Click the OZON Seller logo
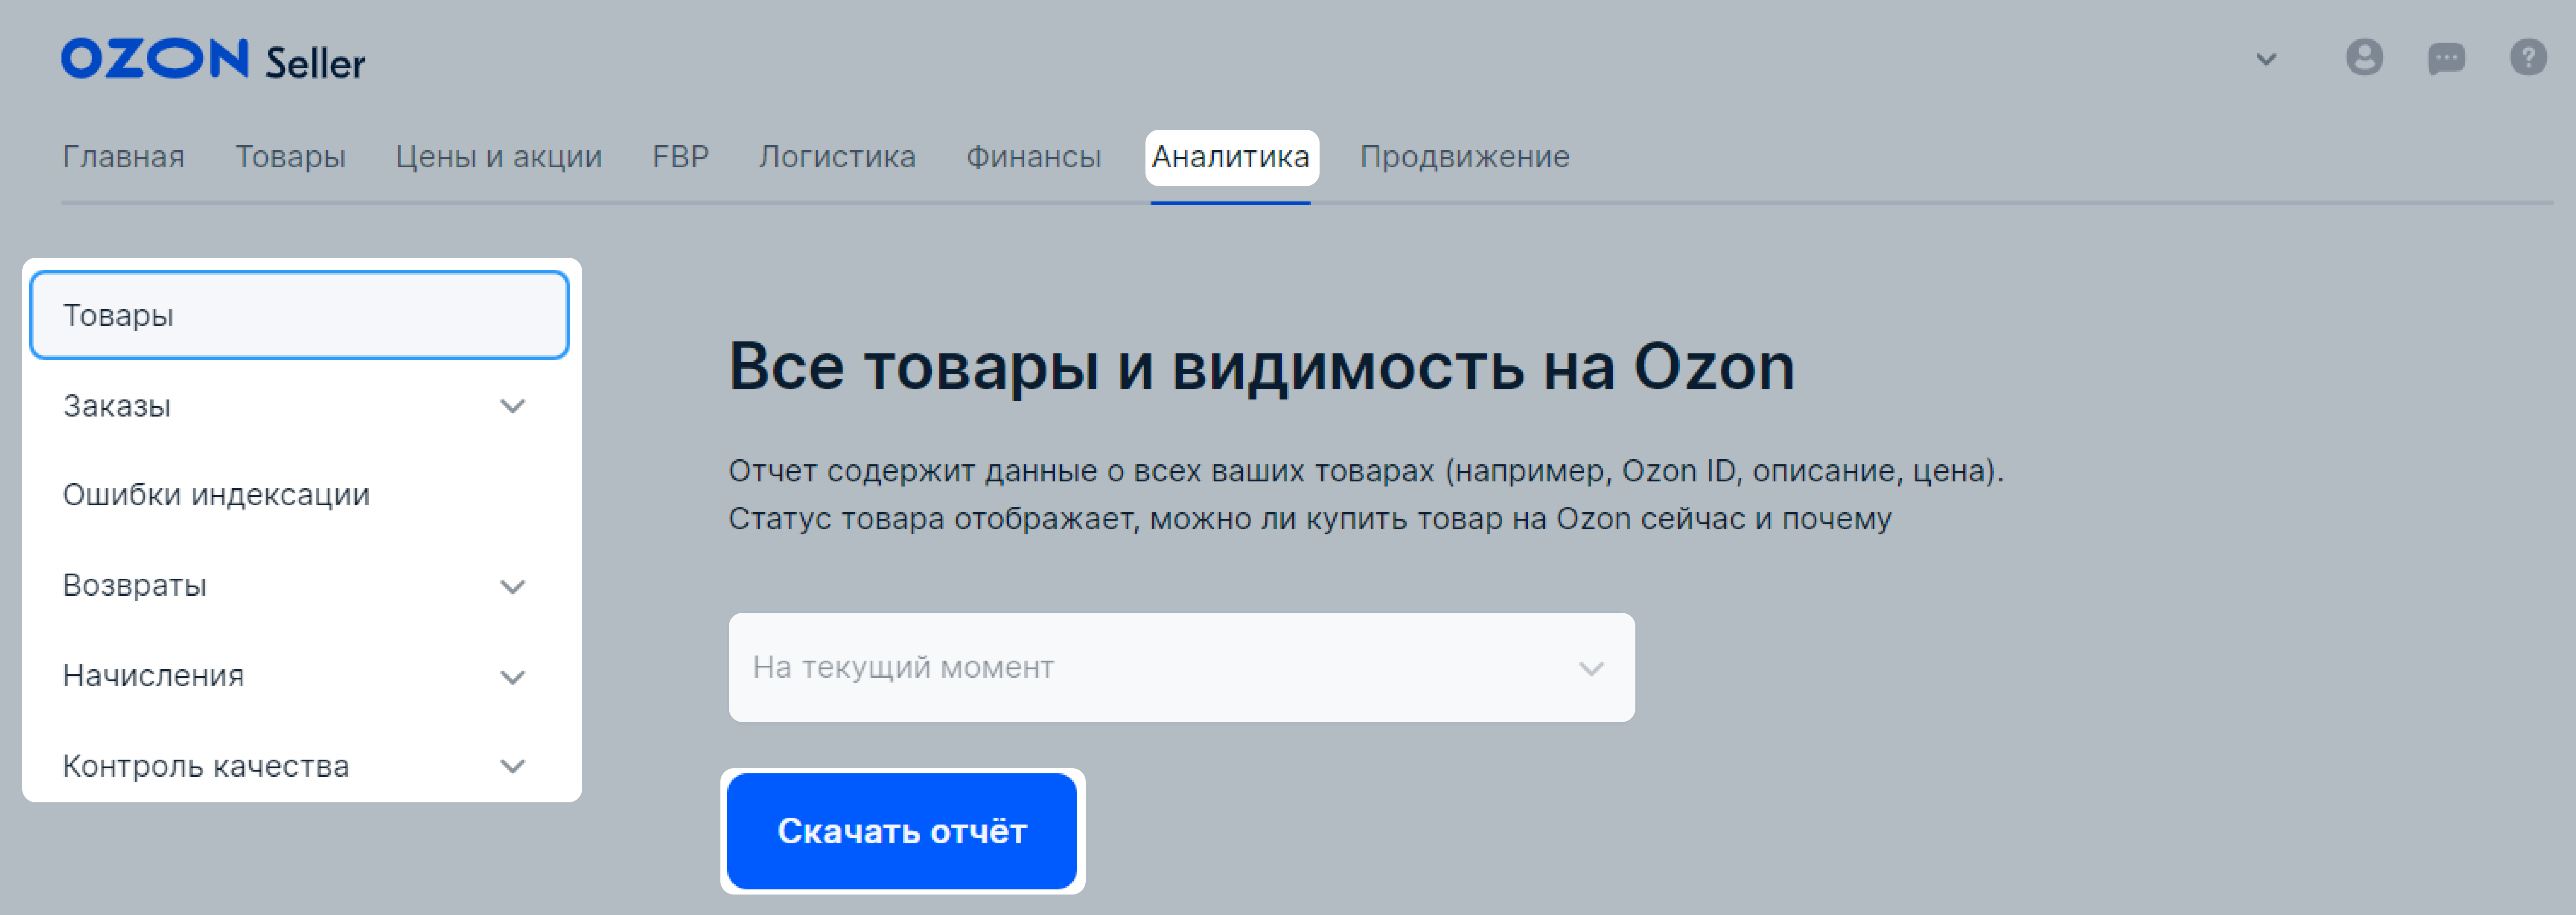This screenshot has width=2576, height=915. click(213, 60)
